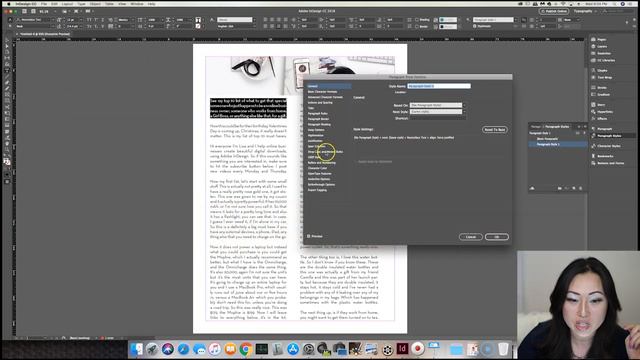Open the File menu
Screen dimensions: 640x360
coord(44,4)
